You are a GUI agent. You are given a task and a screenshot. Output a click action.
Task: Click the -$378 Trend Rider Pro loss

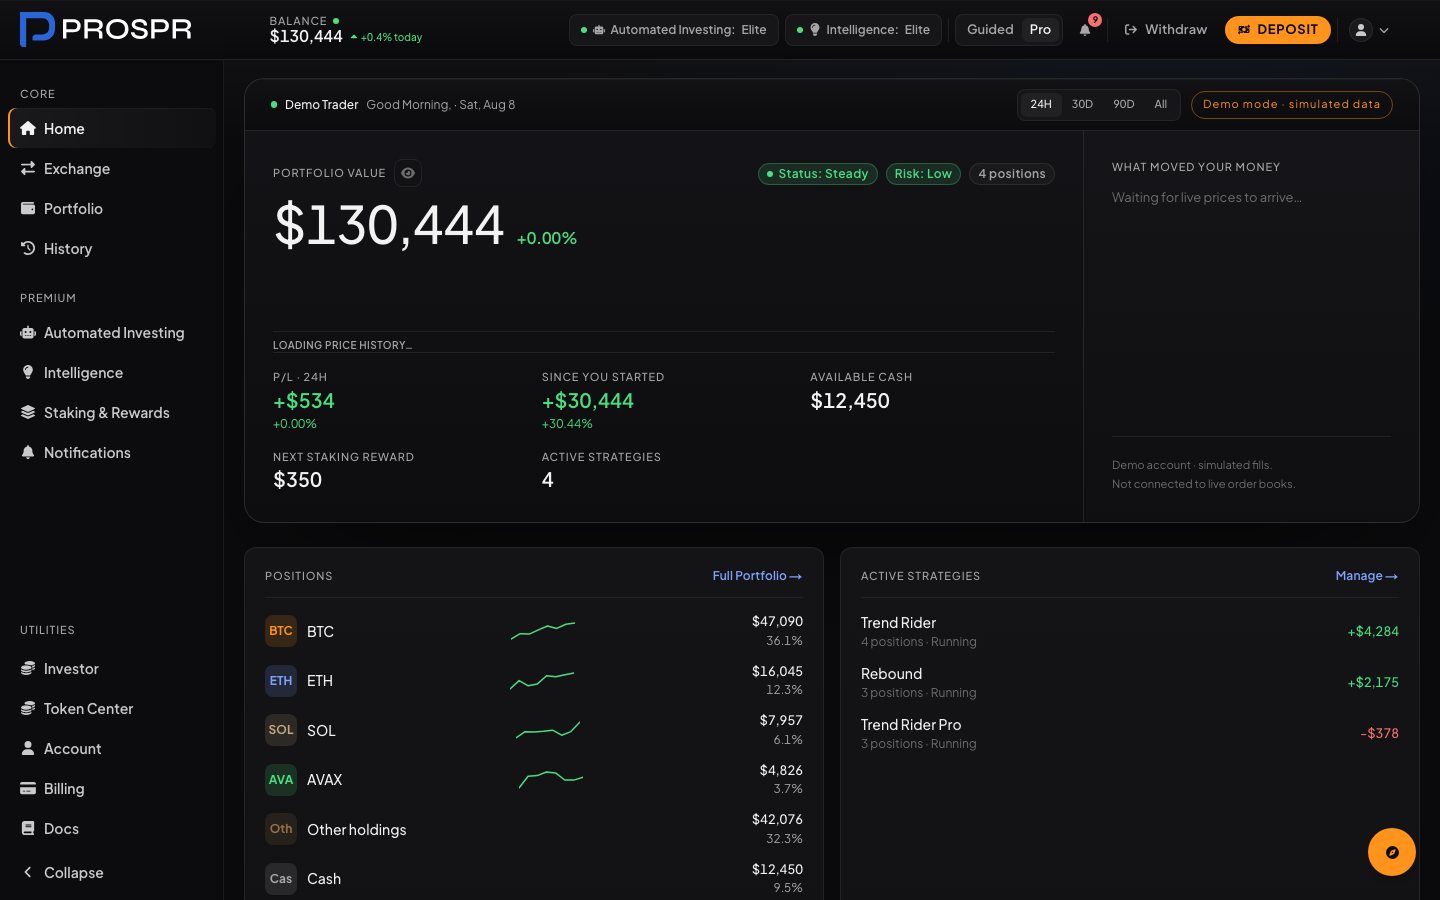coord(1379,733)
